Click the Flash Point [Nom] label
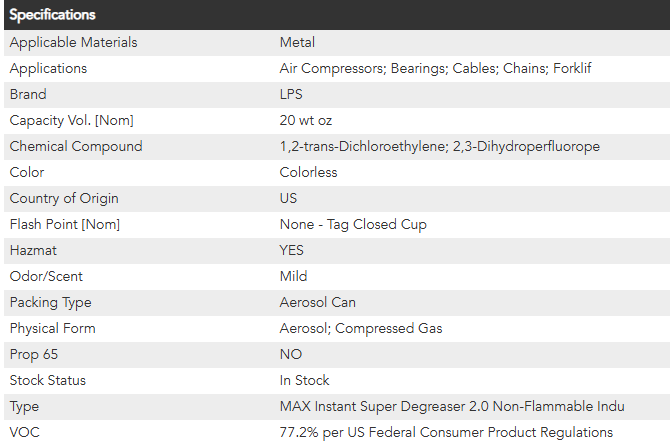The width and height of the screenshot is (670, 442). pyautogui.click(x=64, y=224)
